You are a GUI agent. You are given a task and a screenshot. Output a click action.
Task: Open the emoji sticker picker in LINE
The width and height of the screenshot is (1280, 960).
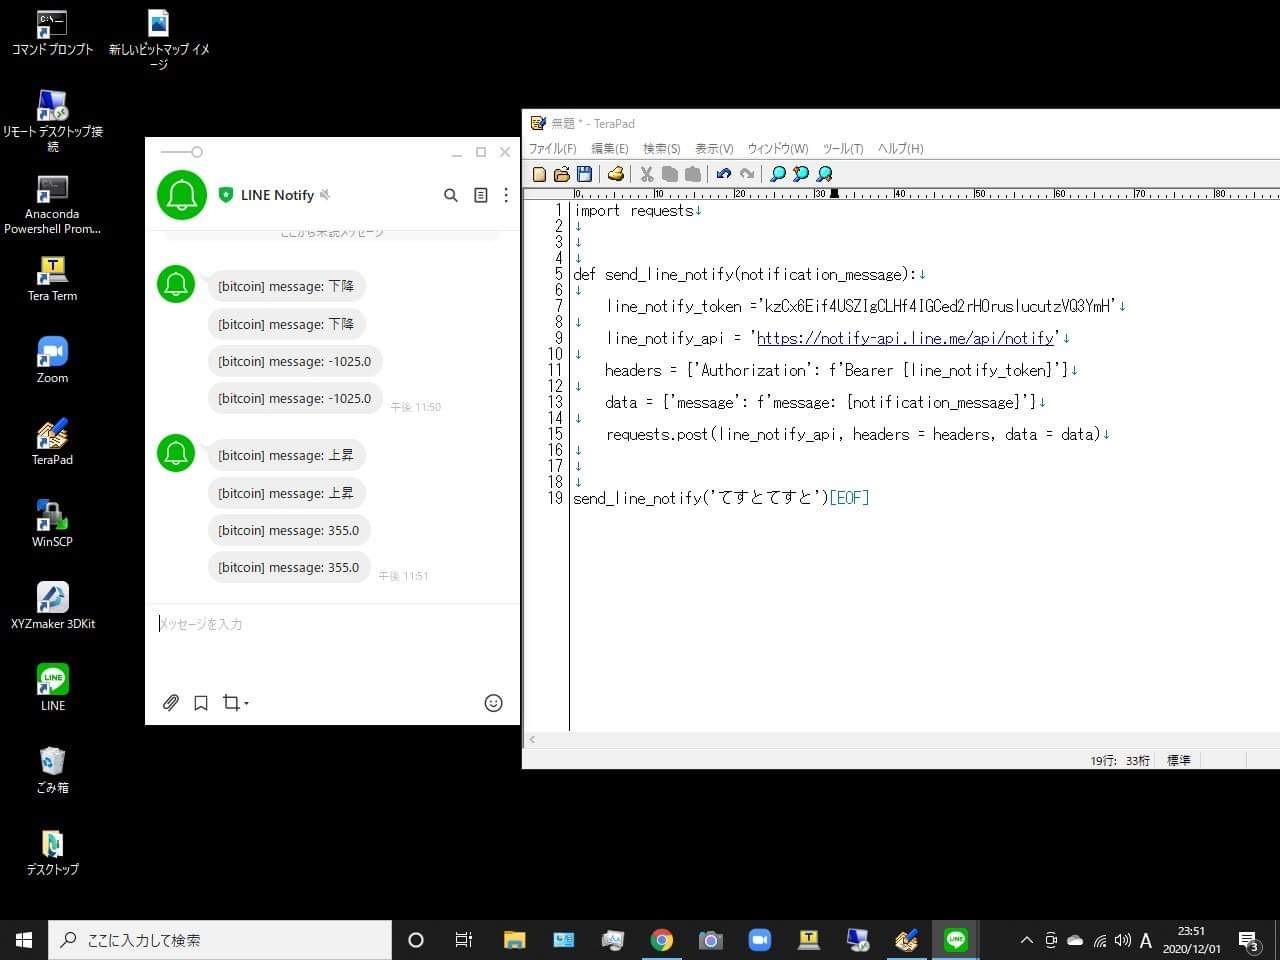[x=493, y=703]
